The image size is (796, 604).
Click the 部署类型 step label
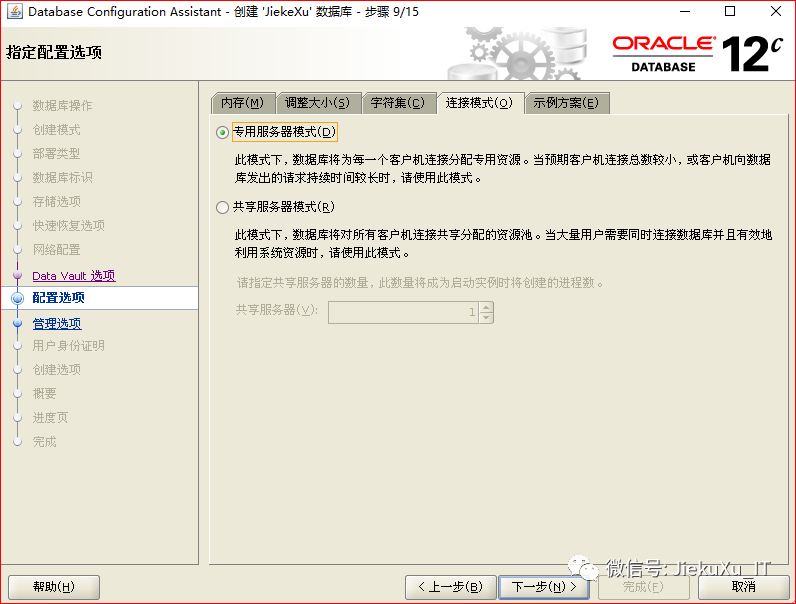point(56,154)
